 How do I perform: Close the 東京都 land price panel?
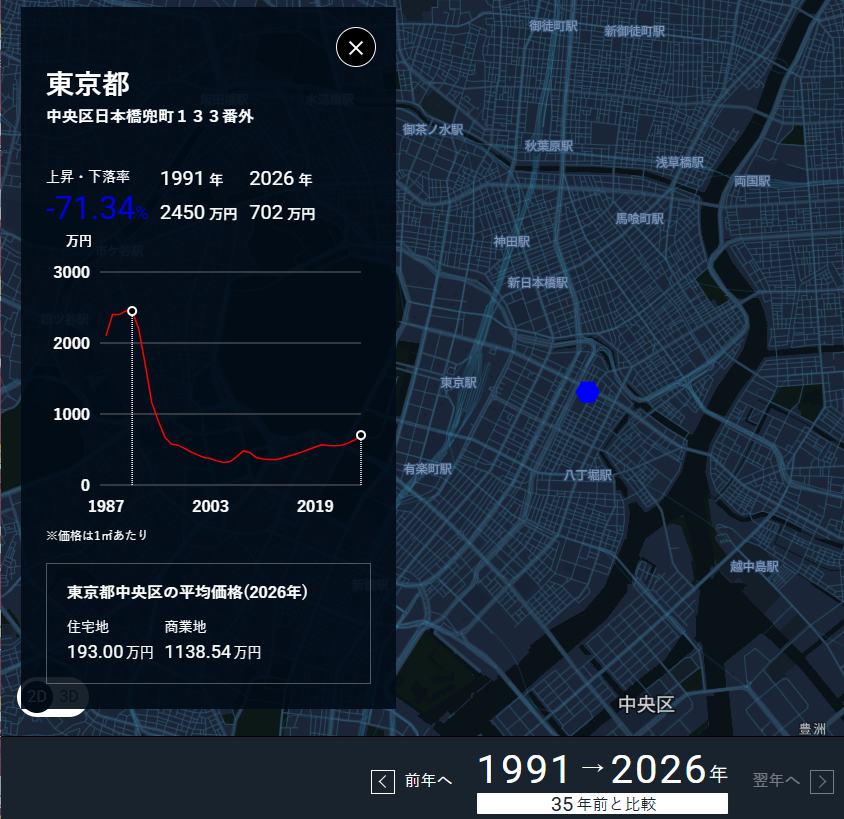point(356,47)
